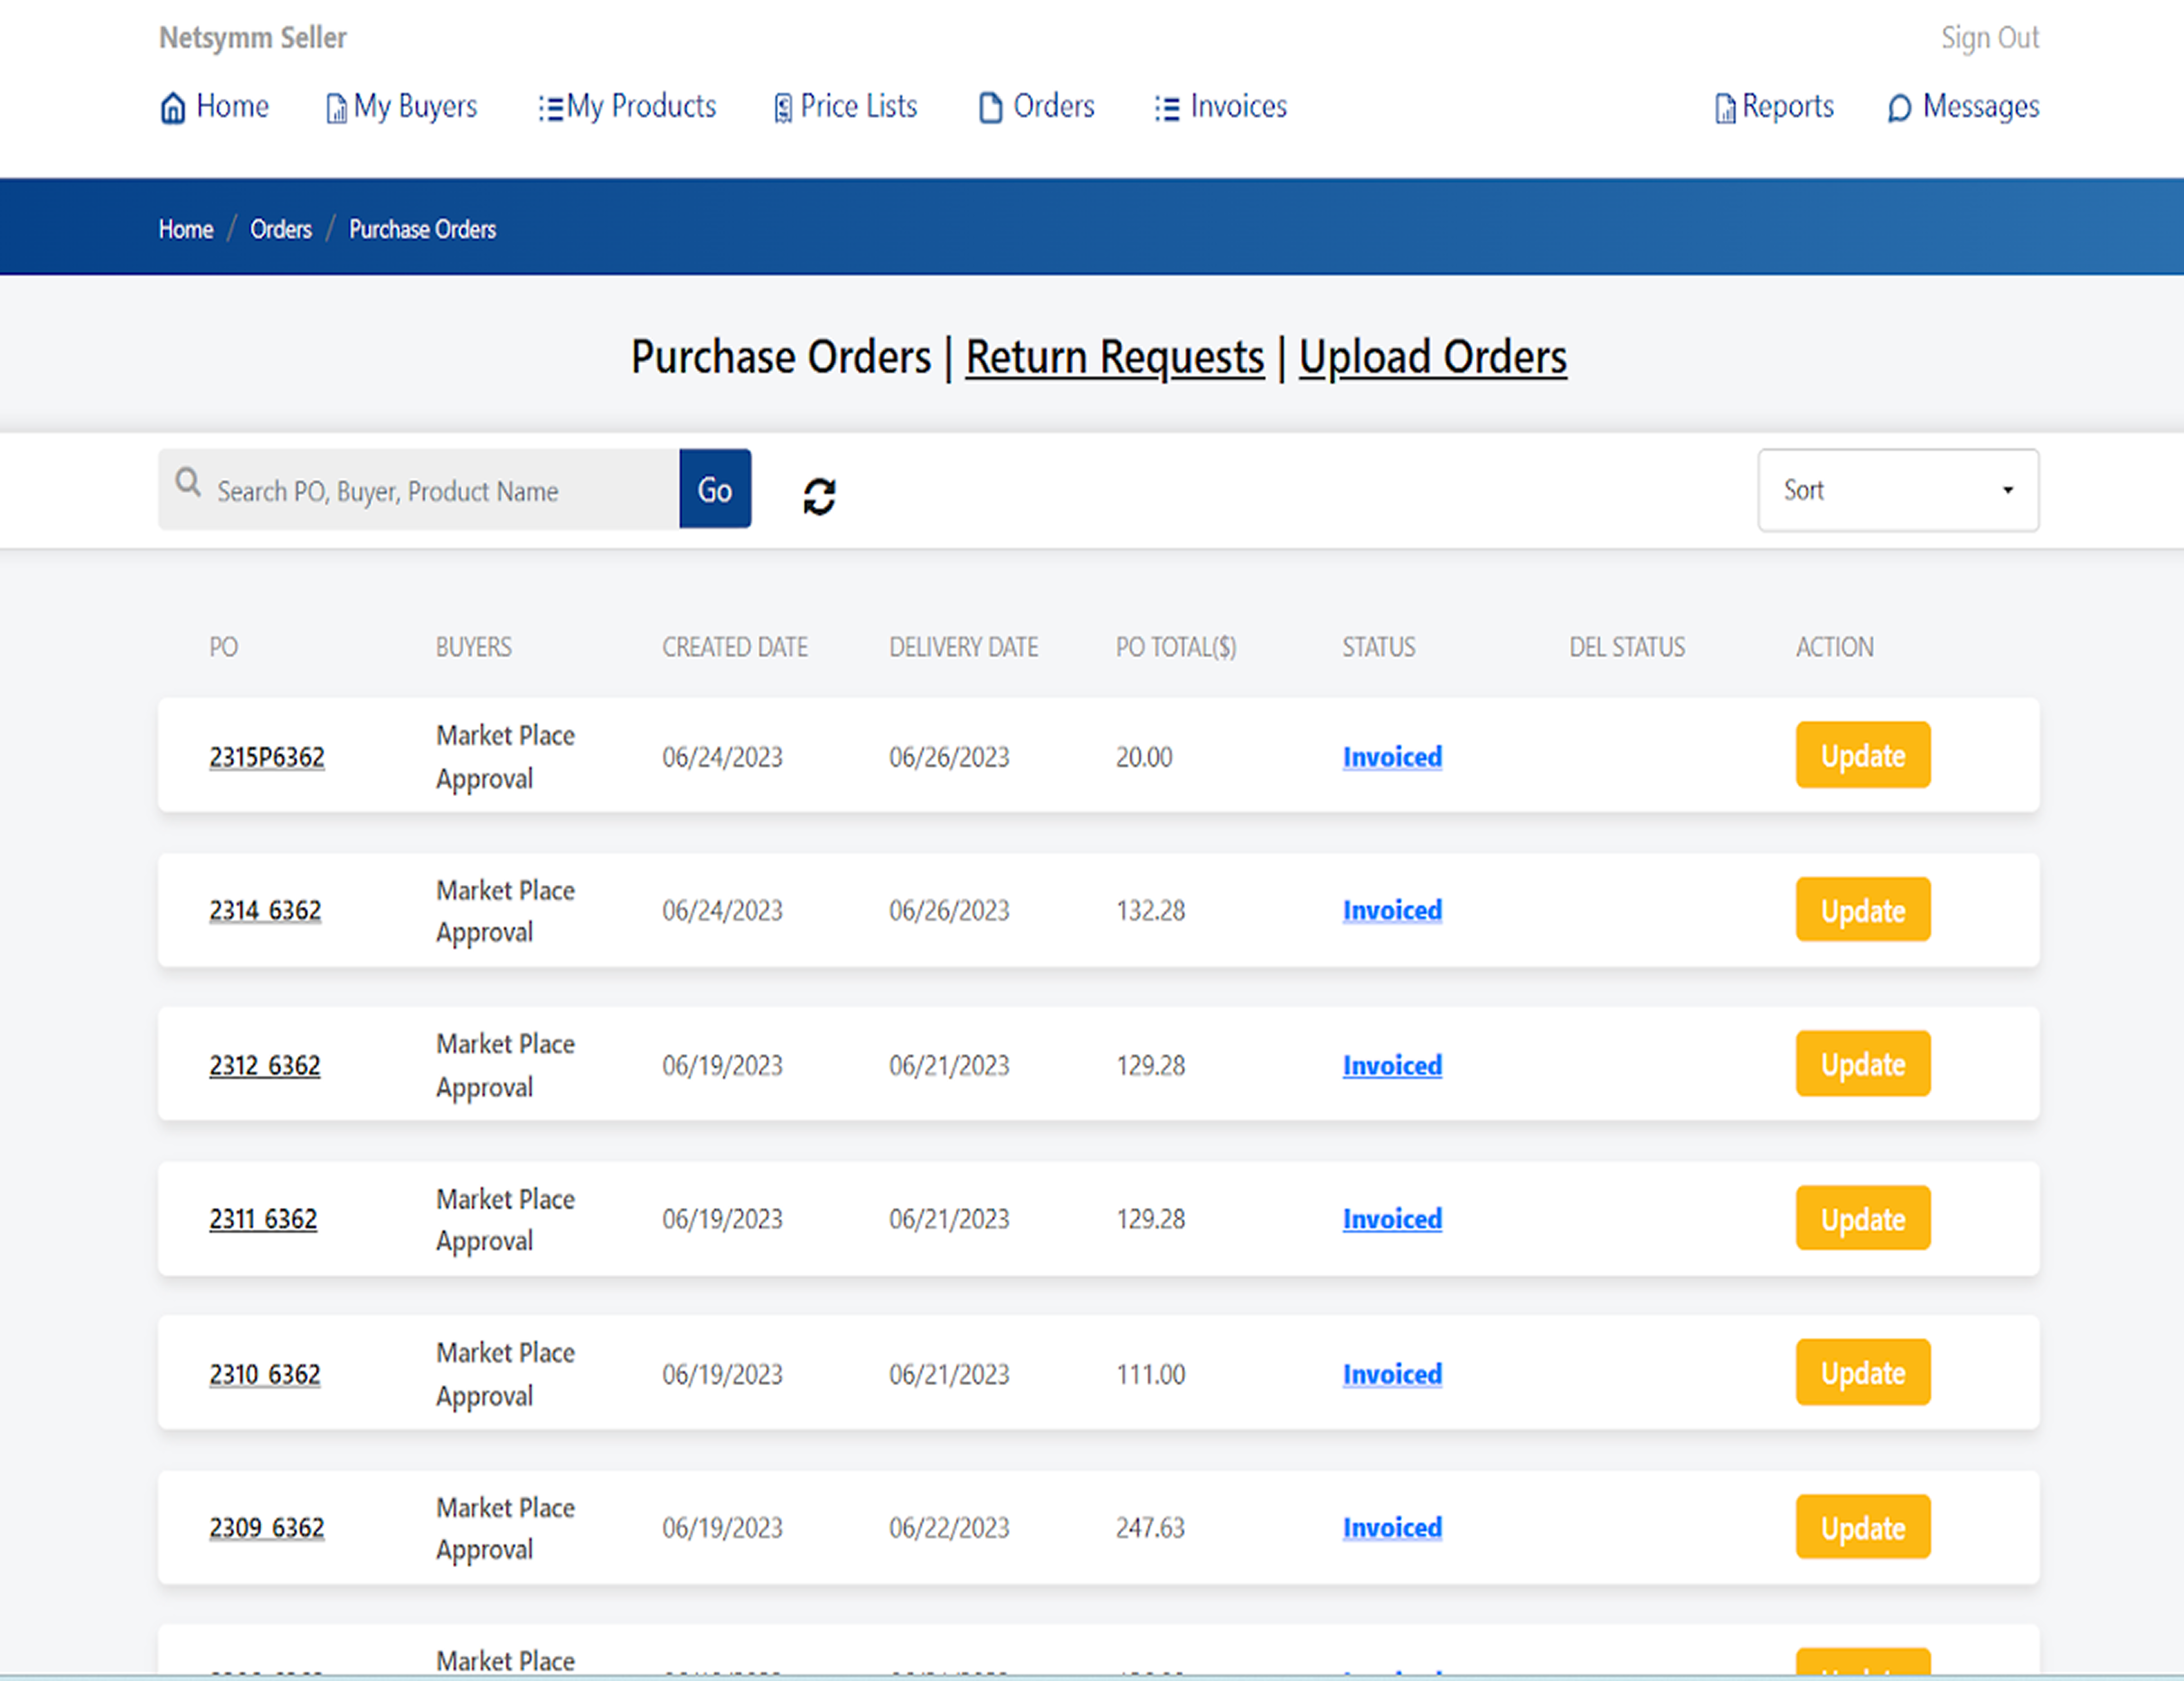Update order 2312_6362

1863,1064
